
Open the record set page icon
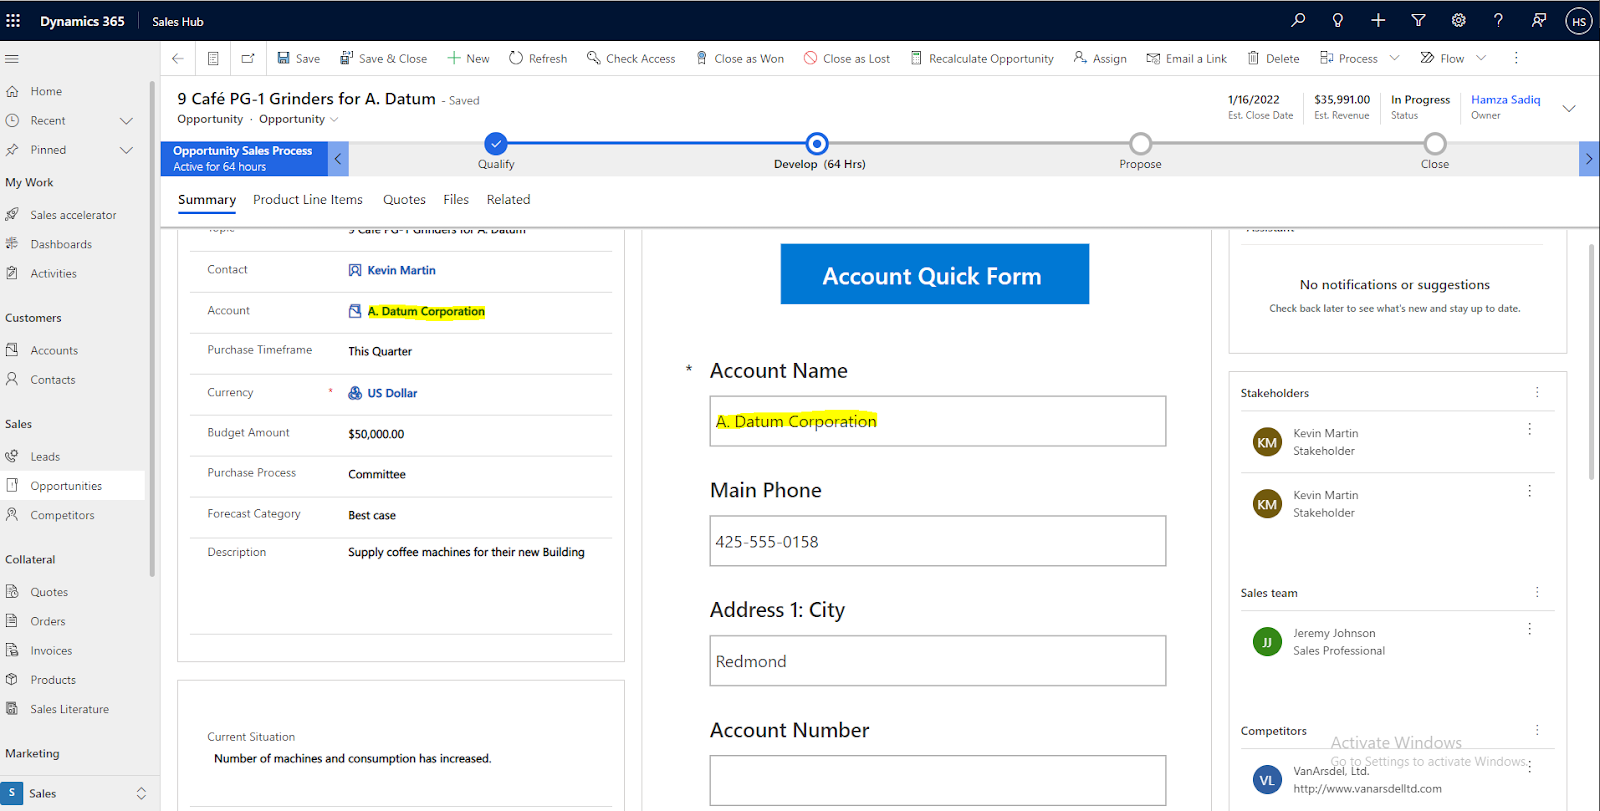(x=213, y=58)
